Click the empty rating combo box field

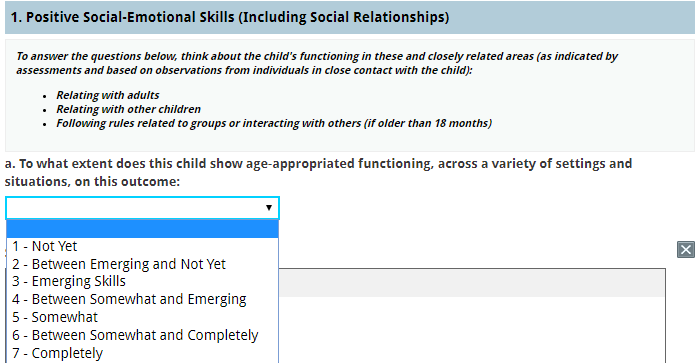tap(142, 208)
